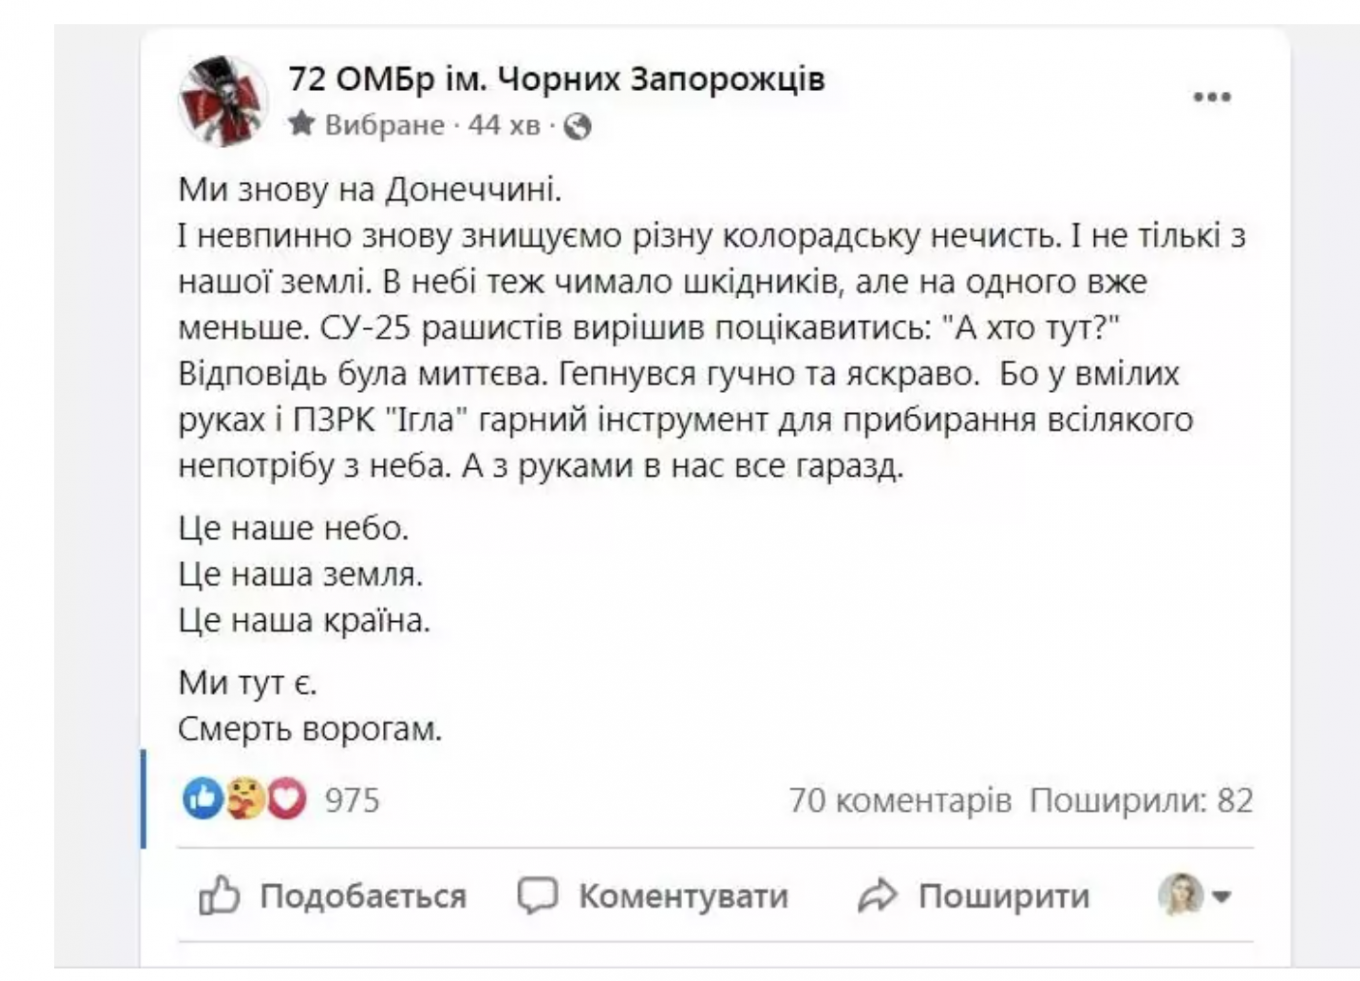Click the Поширити share button
The width and height of the screenshot is (1360, 981).
[x=973, y=895]
